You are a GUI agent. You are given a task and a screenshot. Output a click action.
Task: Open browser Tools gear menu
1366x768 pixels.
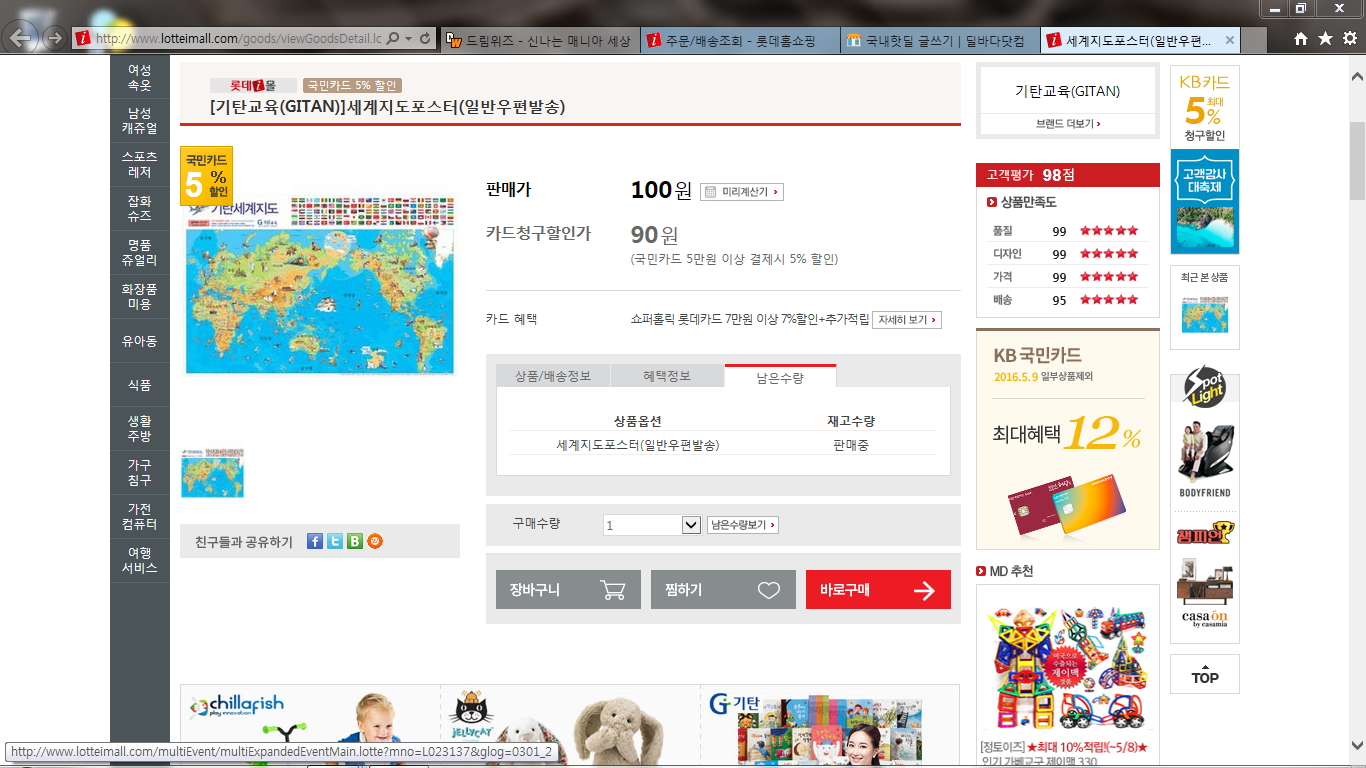(x=1349, y=39)
